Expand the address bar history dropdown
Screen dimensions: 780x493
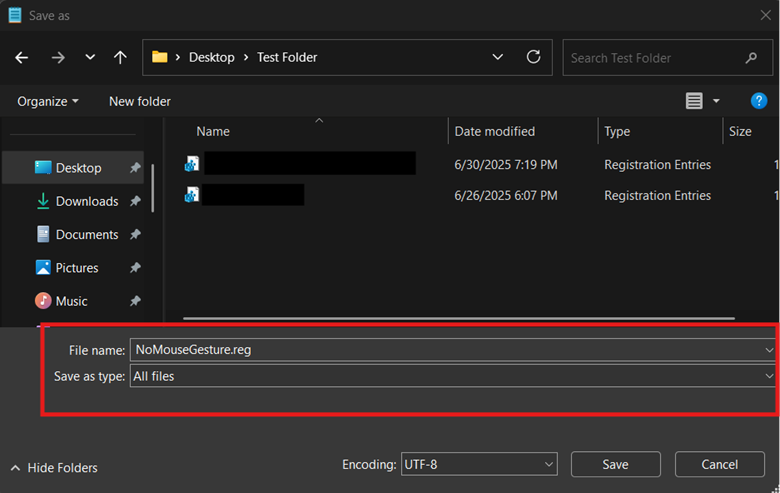pos(497,57)
